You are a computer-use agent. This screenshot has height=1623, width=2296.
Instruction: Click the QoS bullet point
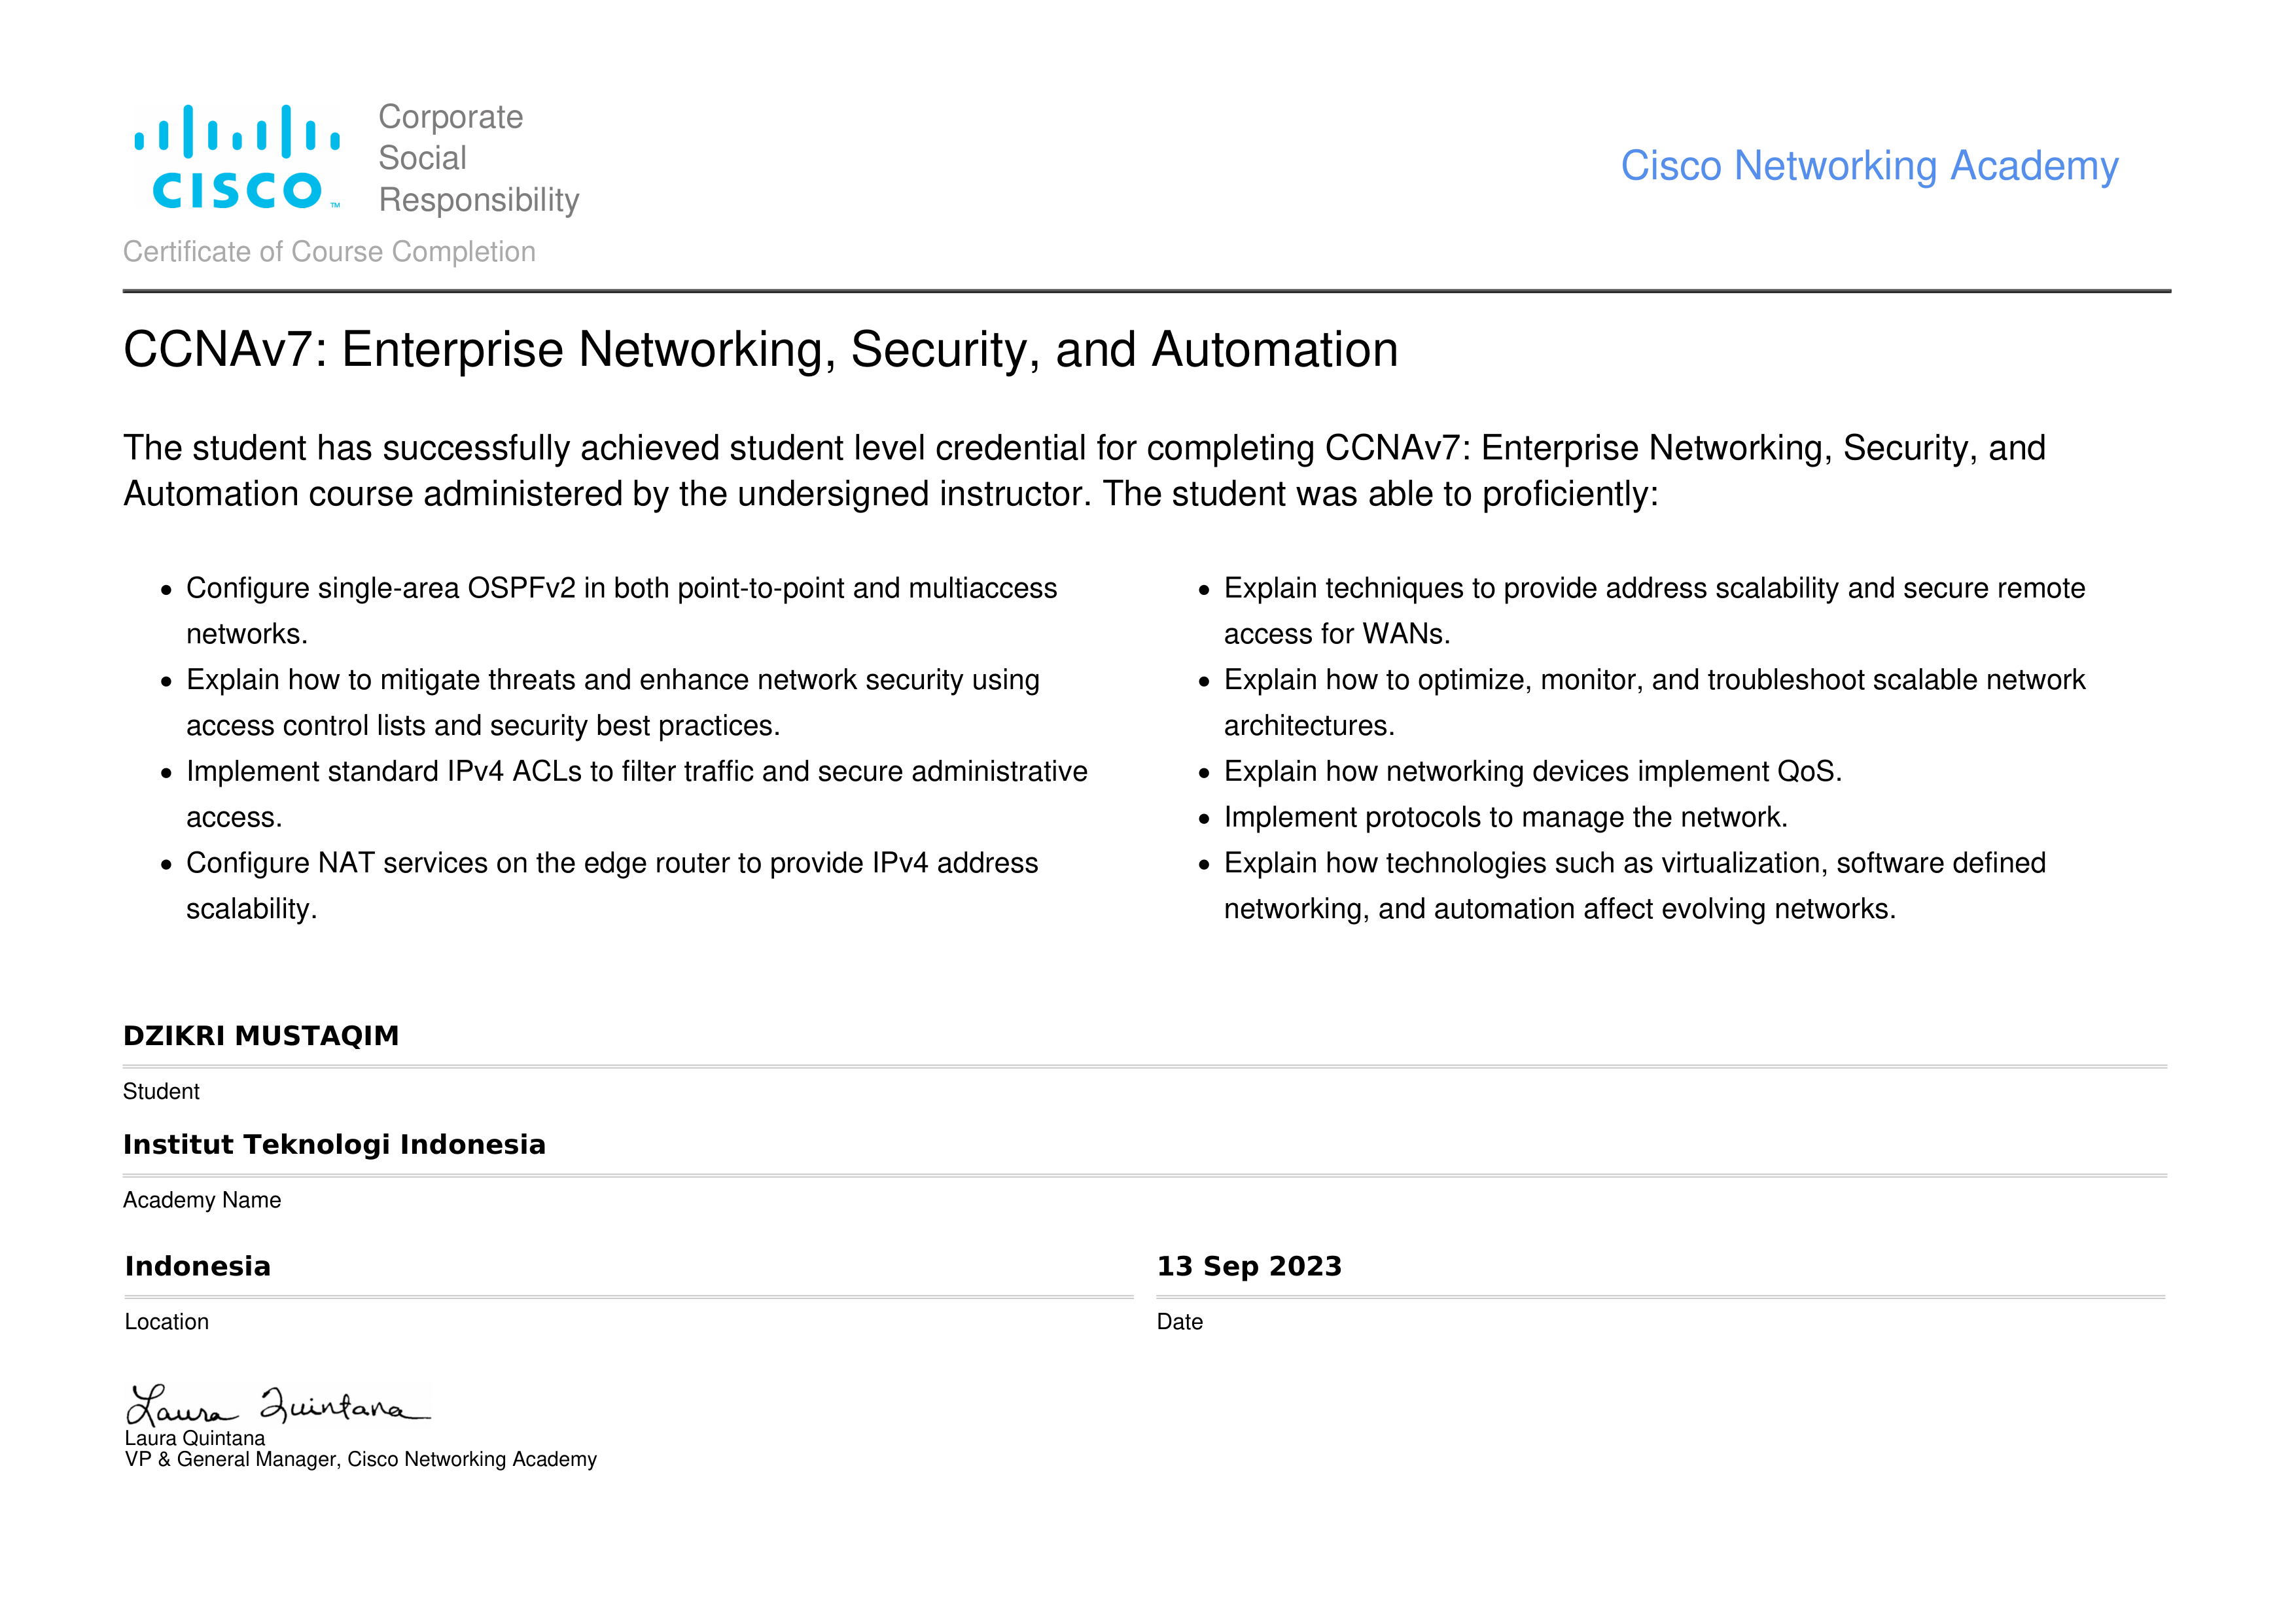(1532, 772)
